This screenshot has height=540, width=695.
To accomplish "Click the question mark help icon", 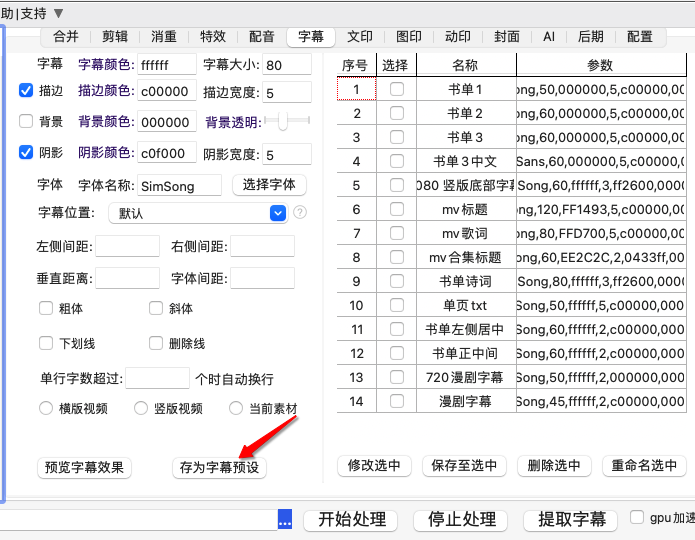I will point(300,213).
